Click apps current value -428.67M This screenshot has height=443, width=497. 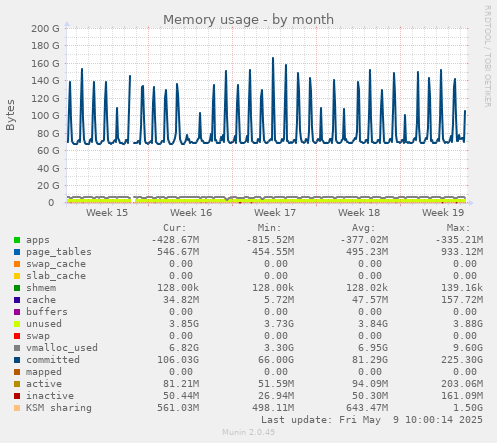(175, 240)
